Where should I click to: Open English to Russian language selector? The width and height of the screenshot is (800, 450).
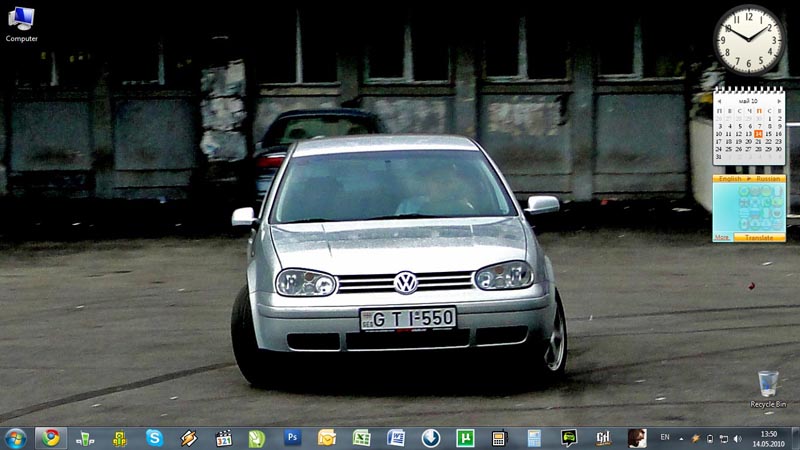749,179
